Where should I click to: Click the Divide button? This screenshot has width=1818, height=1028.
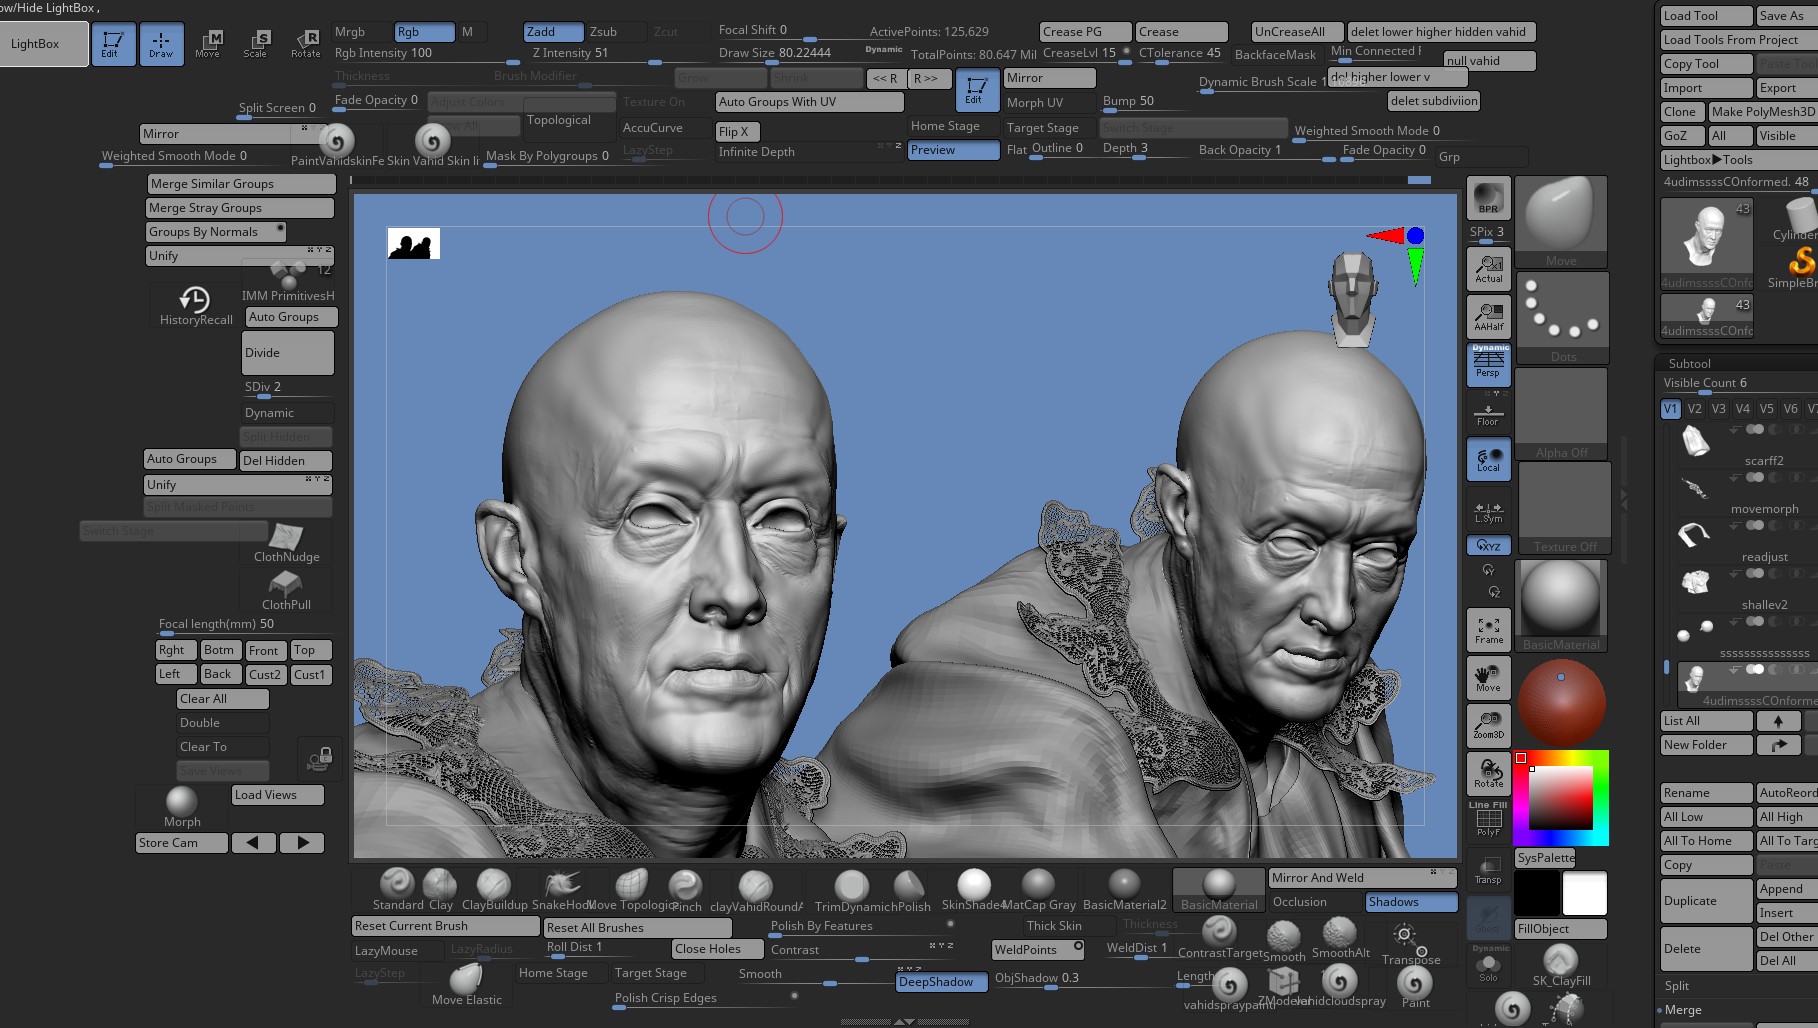pyautogui.click(x=287, y=352)
